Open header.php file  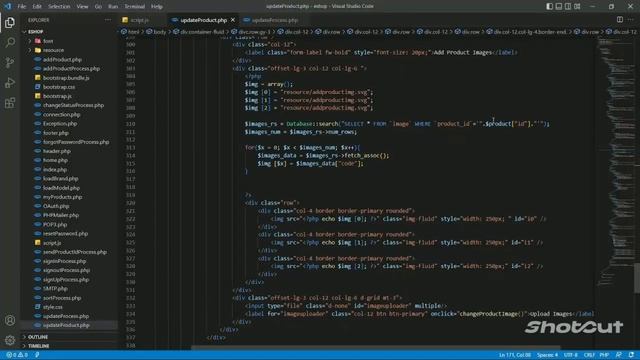point(57,151)
